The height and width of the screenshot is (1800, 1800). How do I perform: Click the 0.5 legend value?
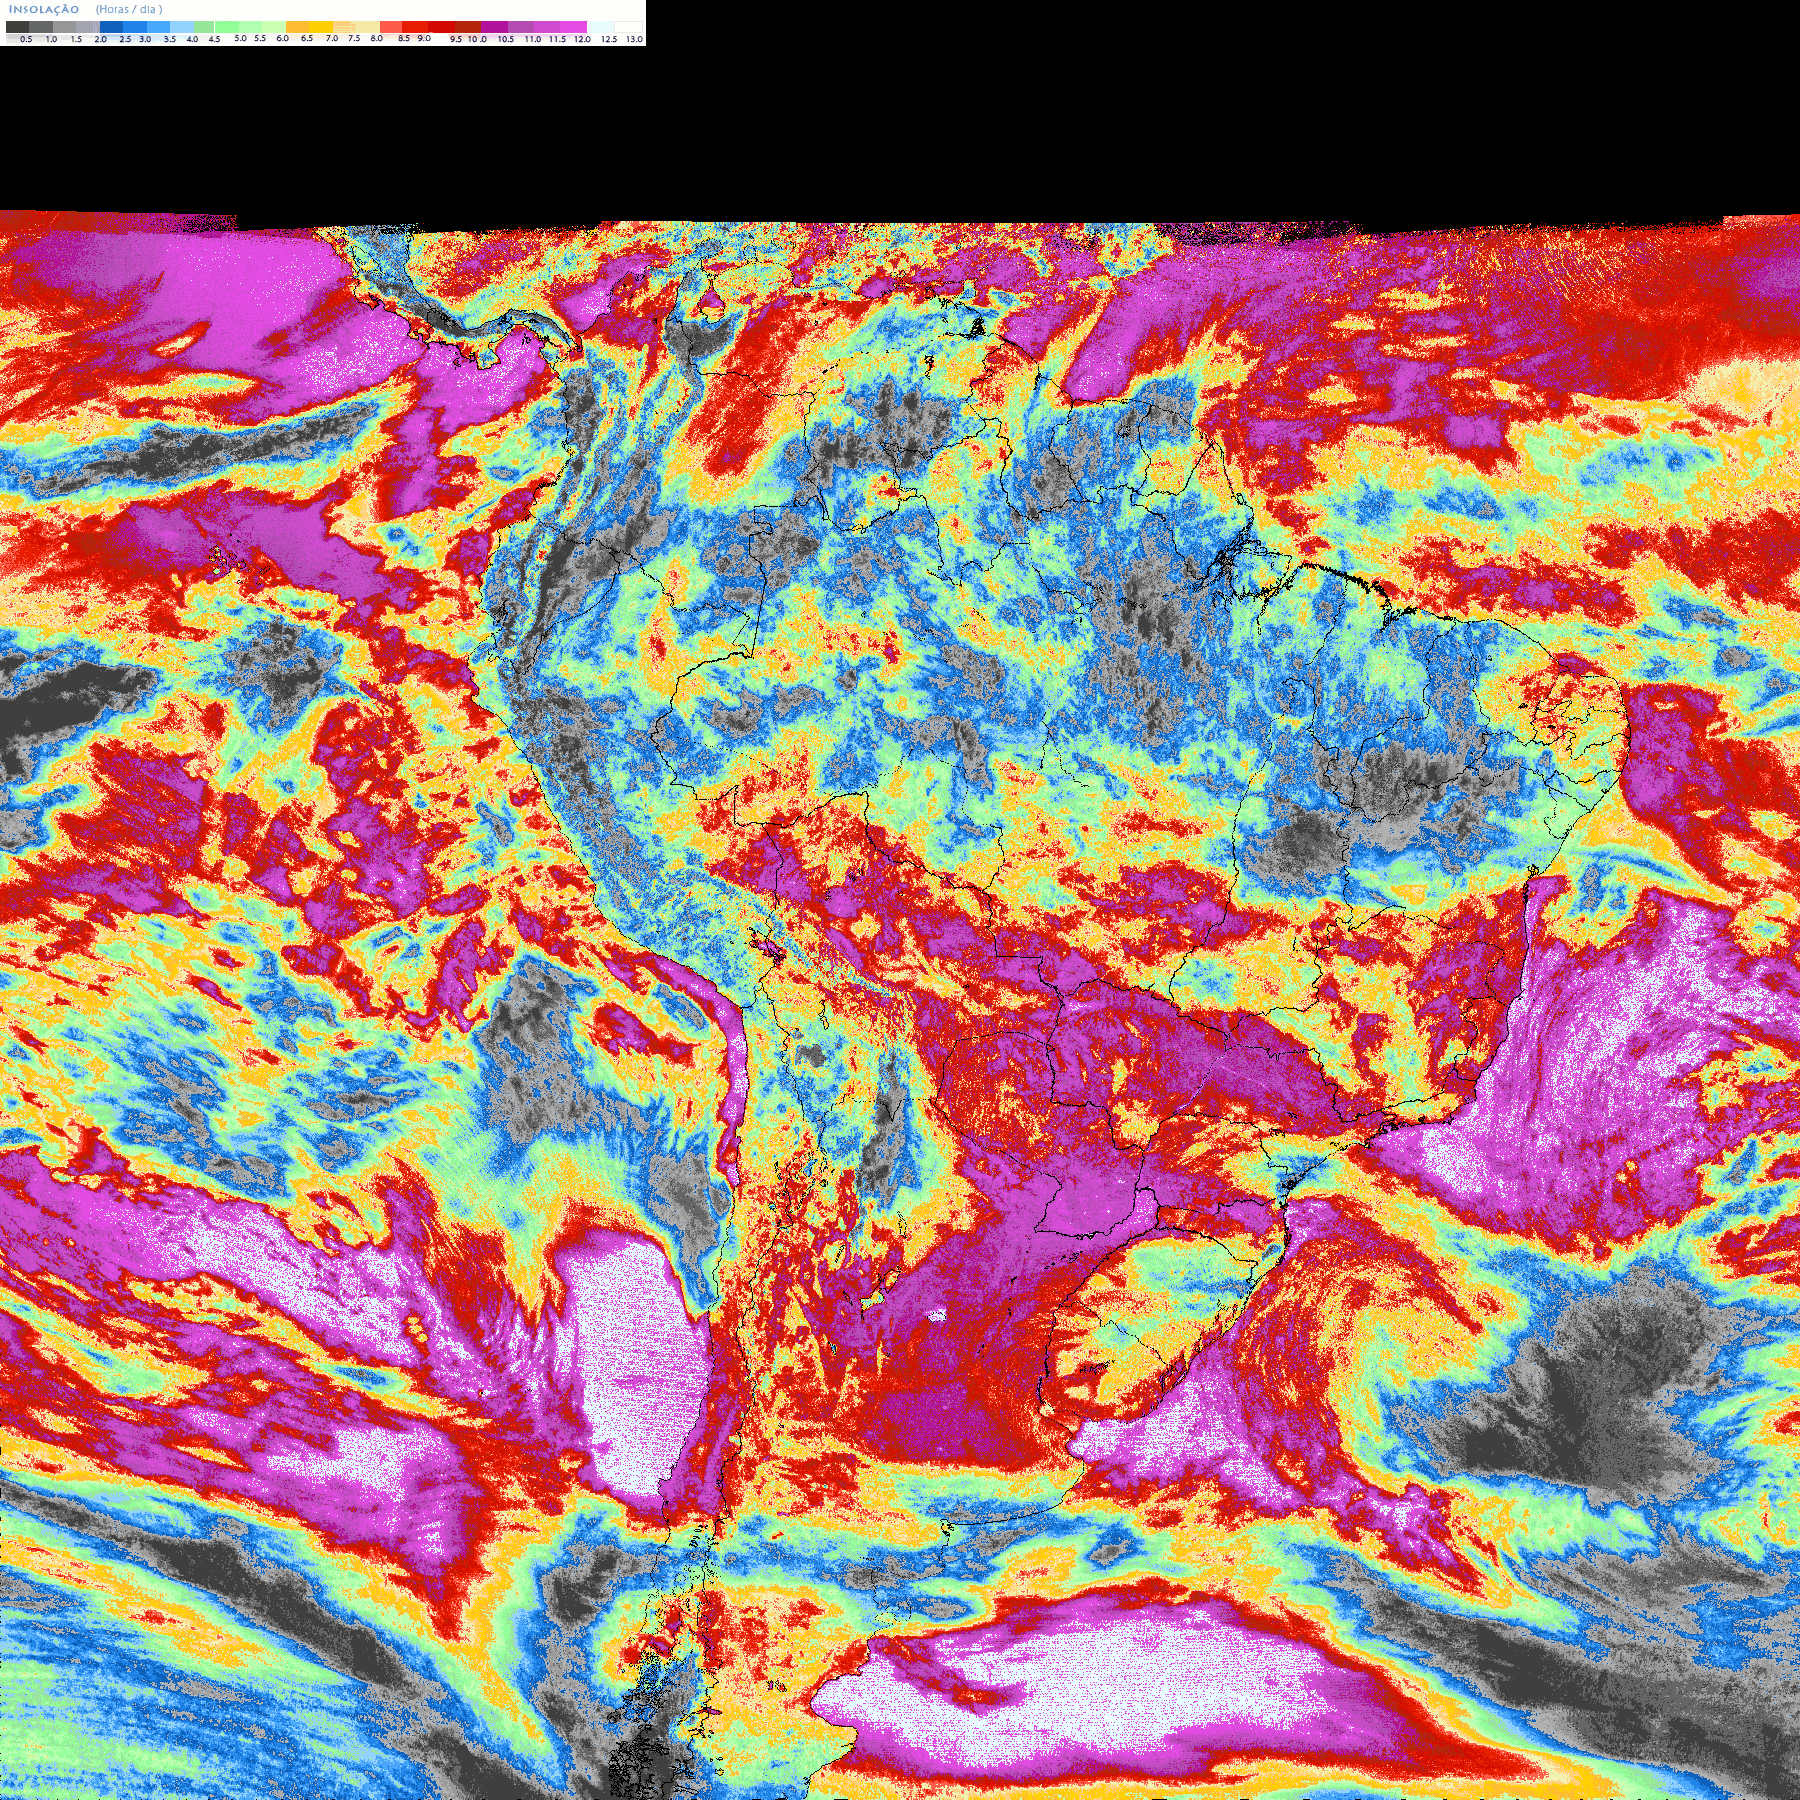point(26,39)
